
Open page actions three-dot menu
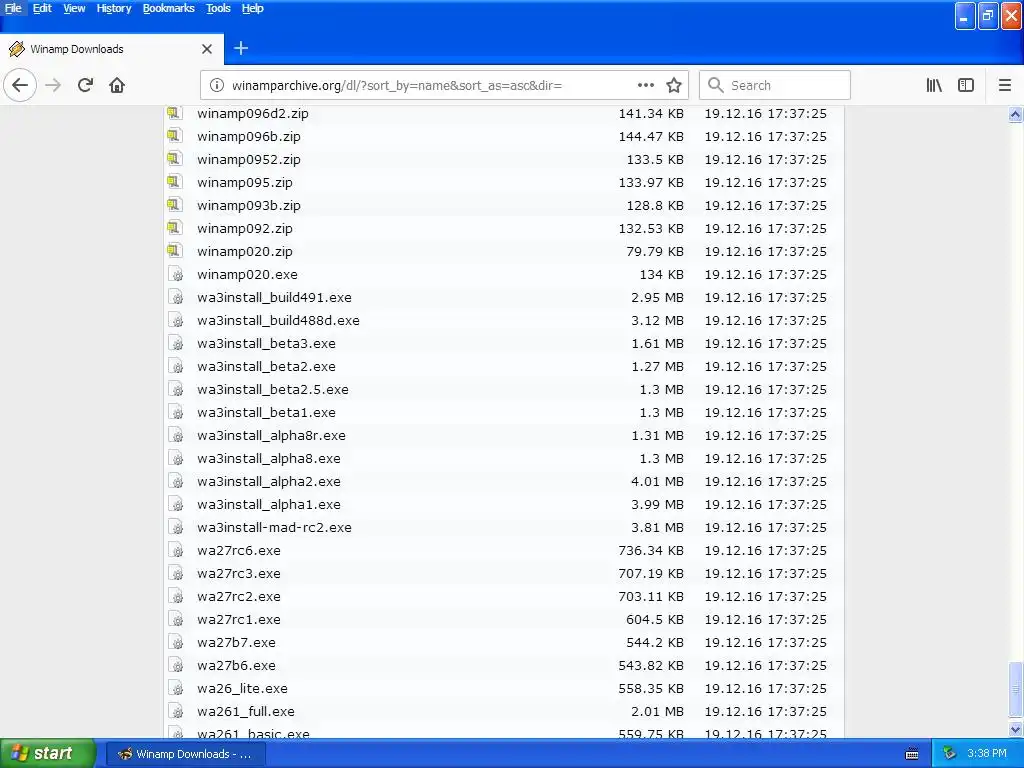(645, 85)
